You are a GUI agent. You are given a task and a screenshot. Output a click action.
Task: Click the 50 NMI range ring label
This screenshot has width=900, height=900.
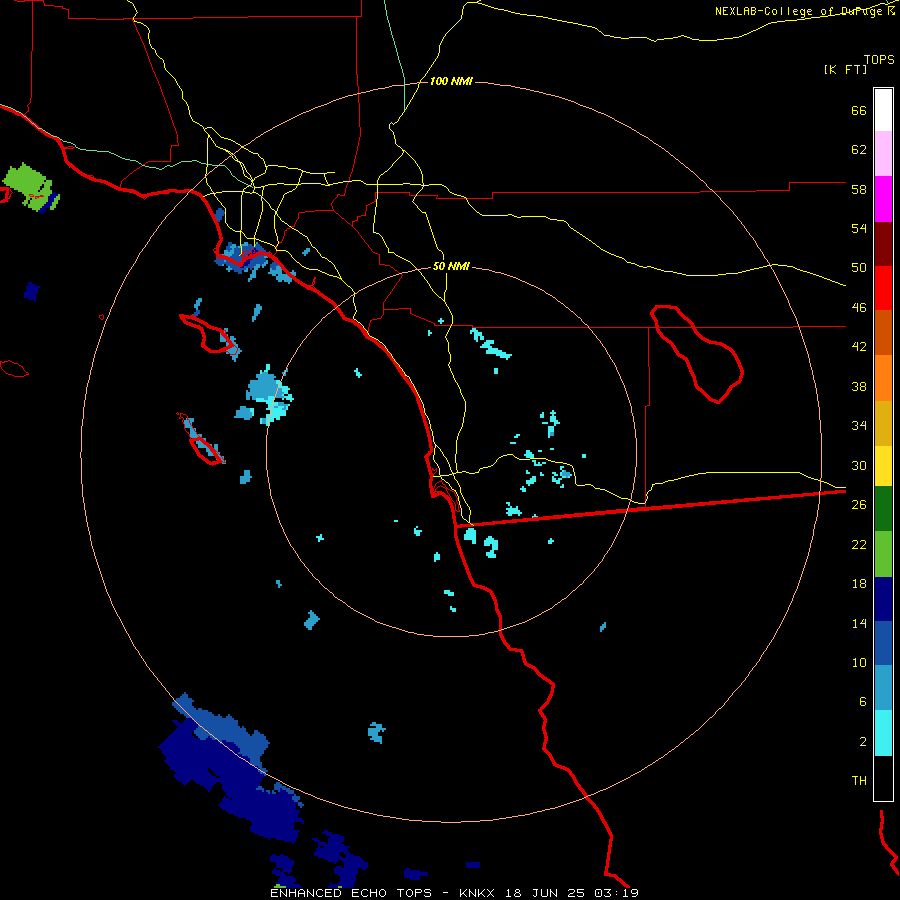tap(451, 266)
